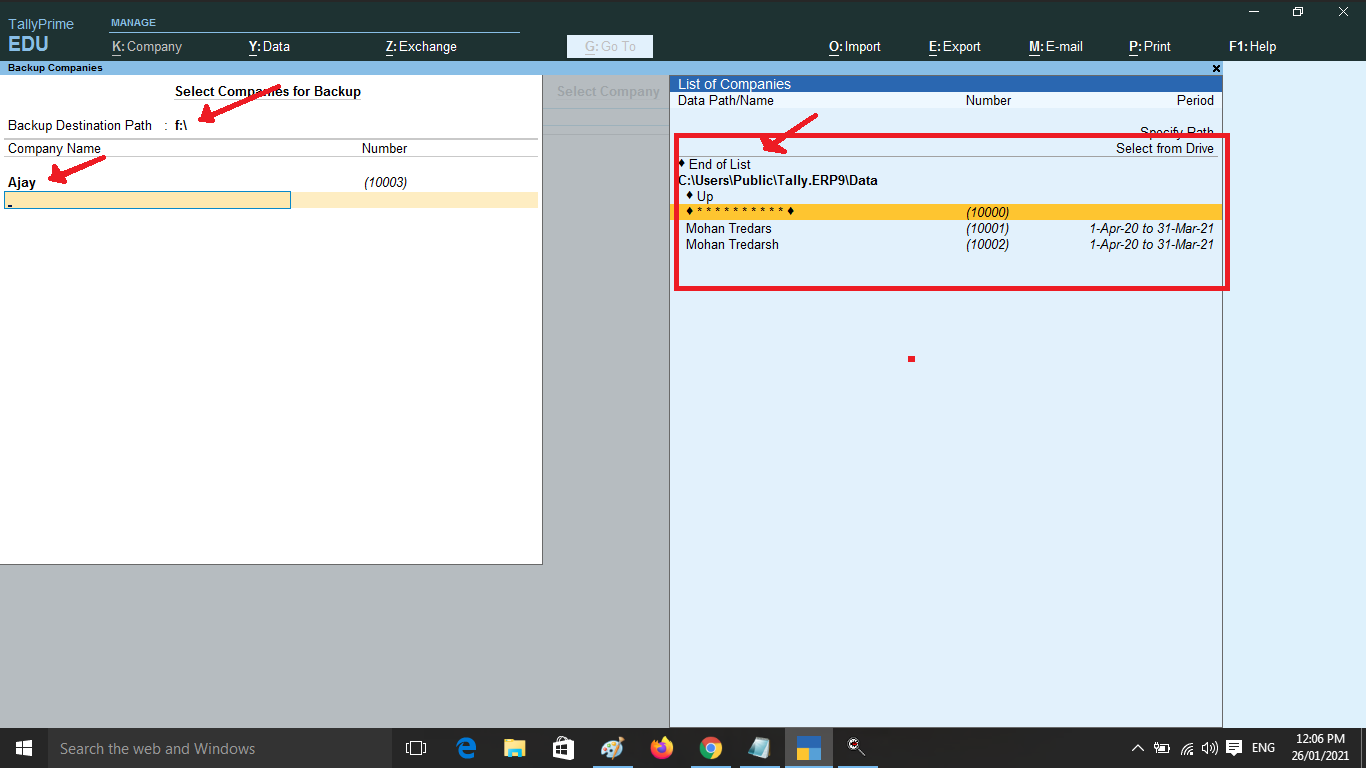Click the volume tray icon
1366x768 pixels.
[1210, 748]
